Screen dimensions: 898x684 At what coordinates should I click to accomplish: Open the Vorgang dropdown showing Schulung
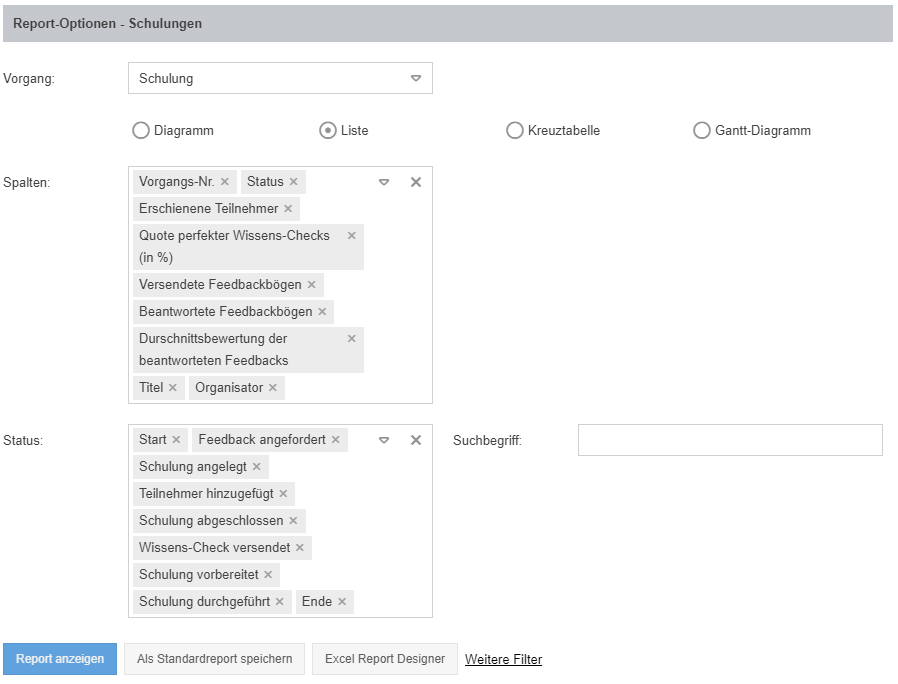pos(280,78)
